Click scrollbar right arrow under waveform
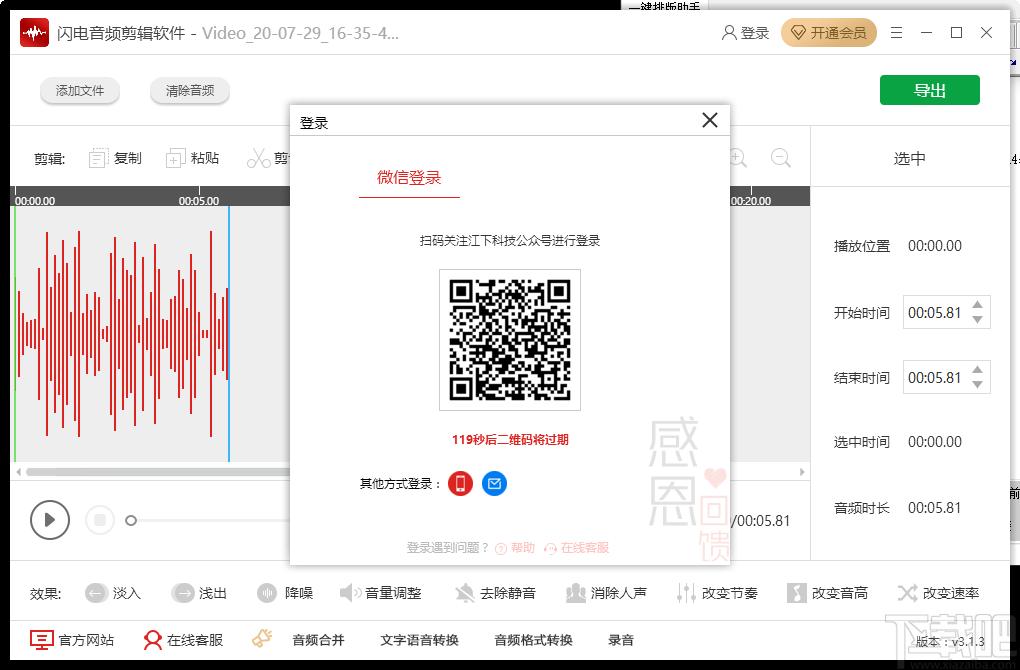Image resolution: width=1020 pixels, height=670 pixels. point(801,472)
